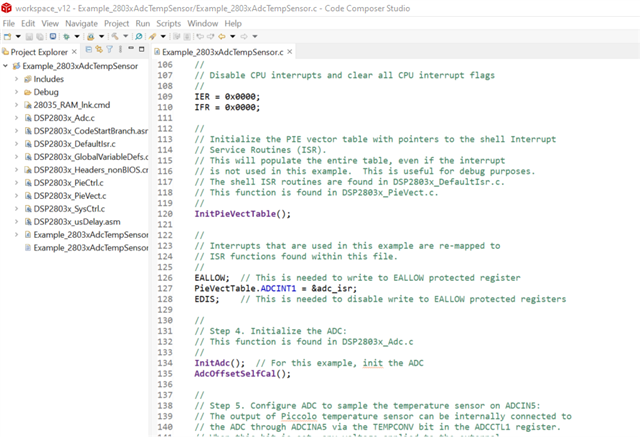Open the Edit menu
640x437 pixels.
pyautogui.click(x=28, y=24)
